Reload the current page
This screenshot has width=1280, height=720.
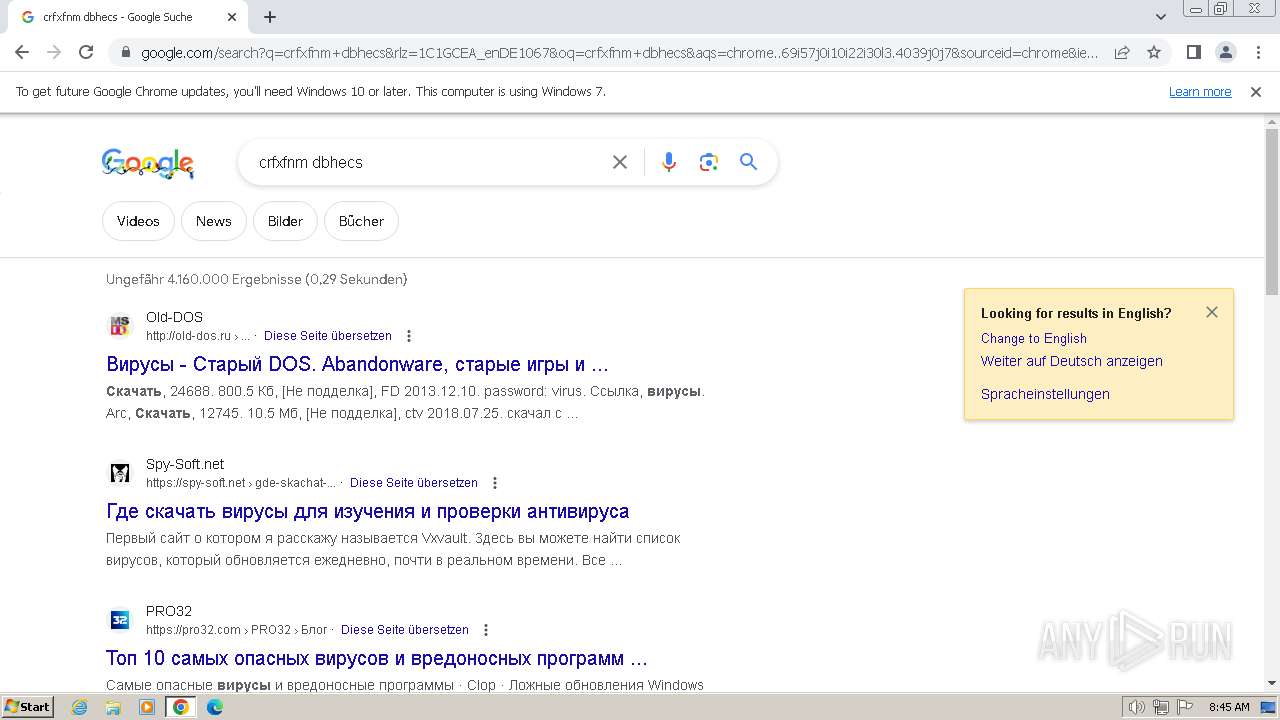coord(86,52)
